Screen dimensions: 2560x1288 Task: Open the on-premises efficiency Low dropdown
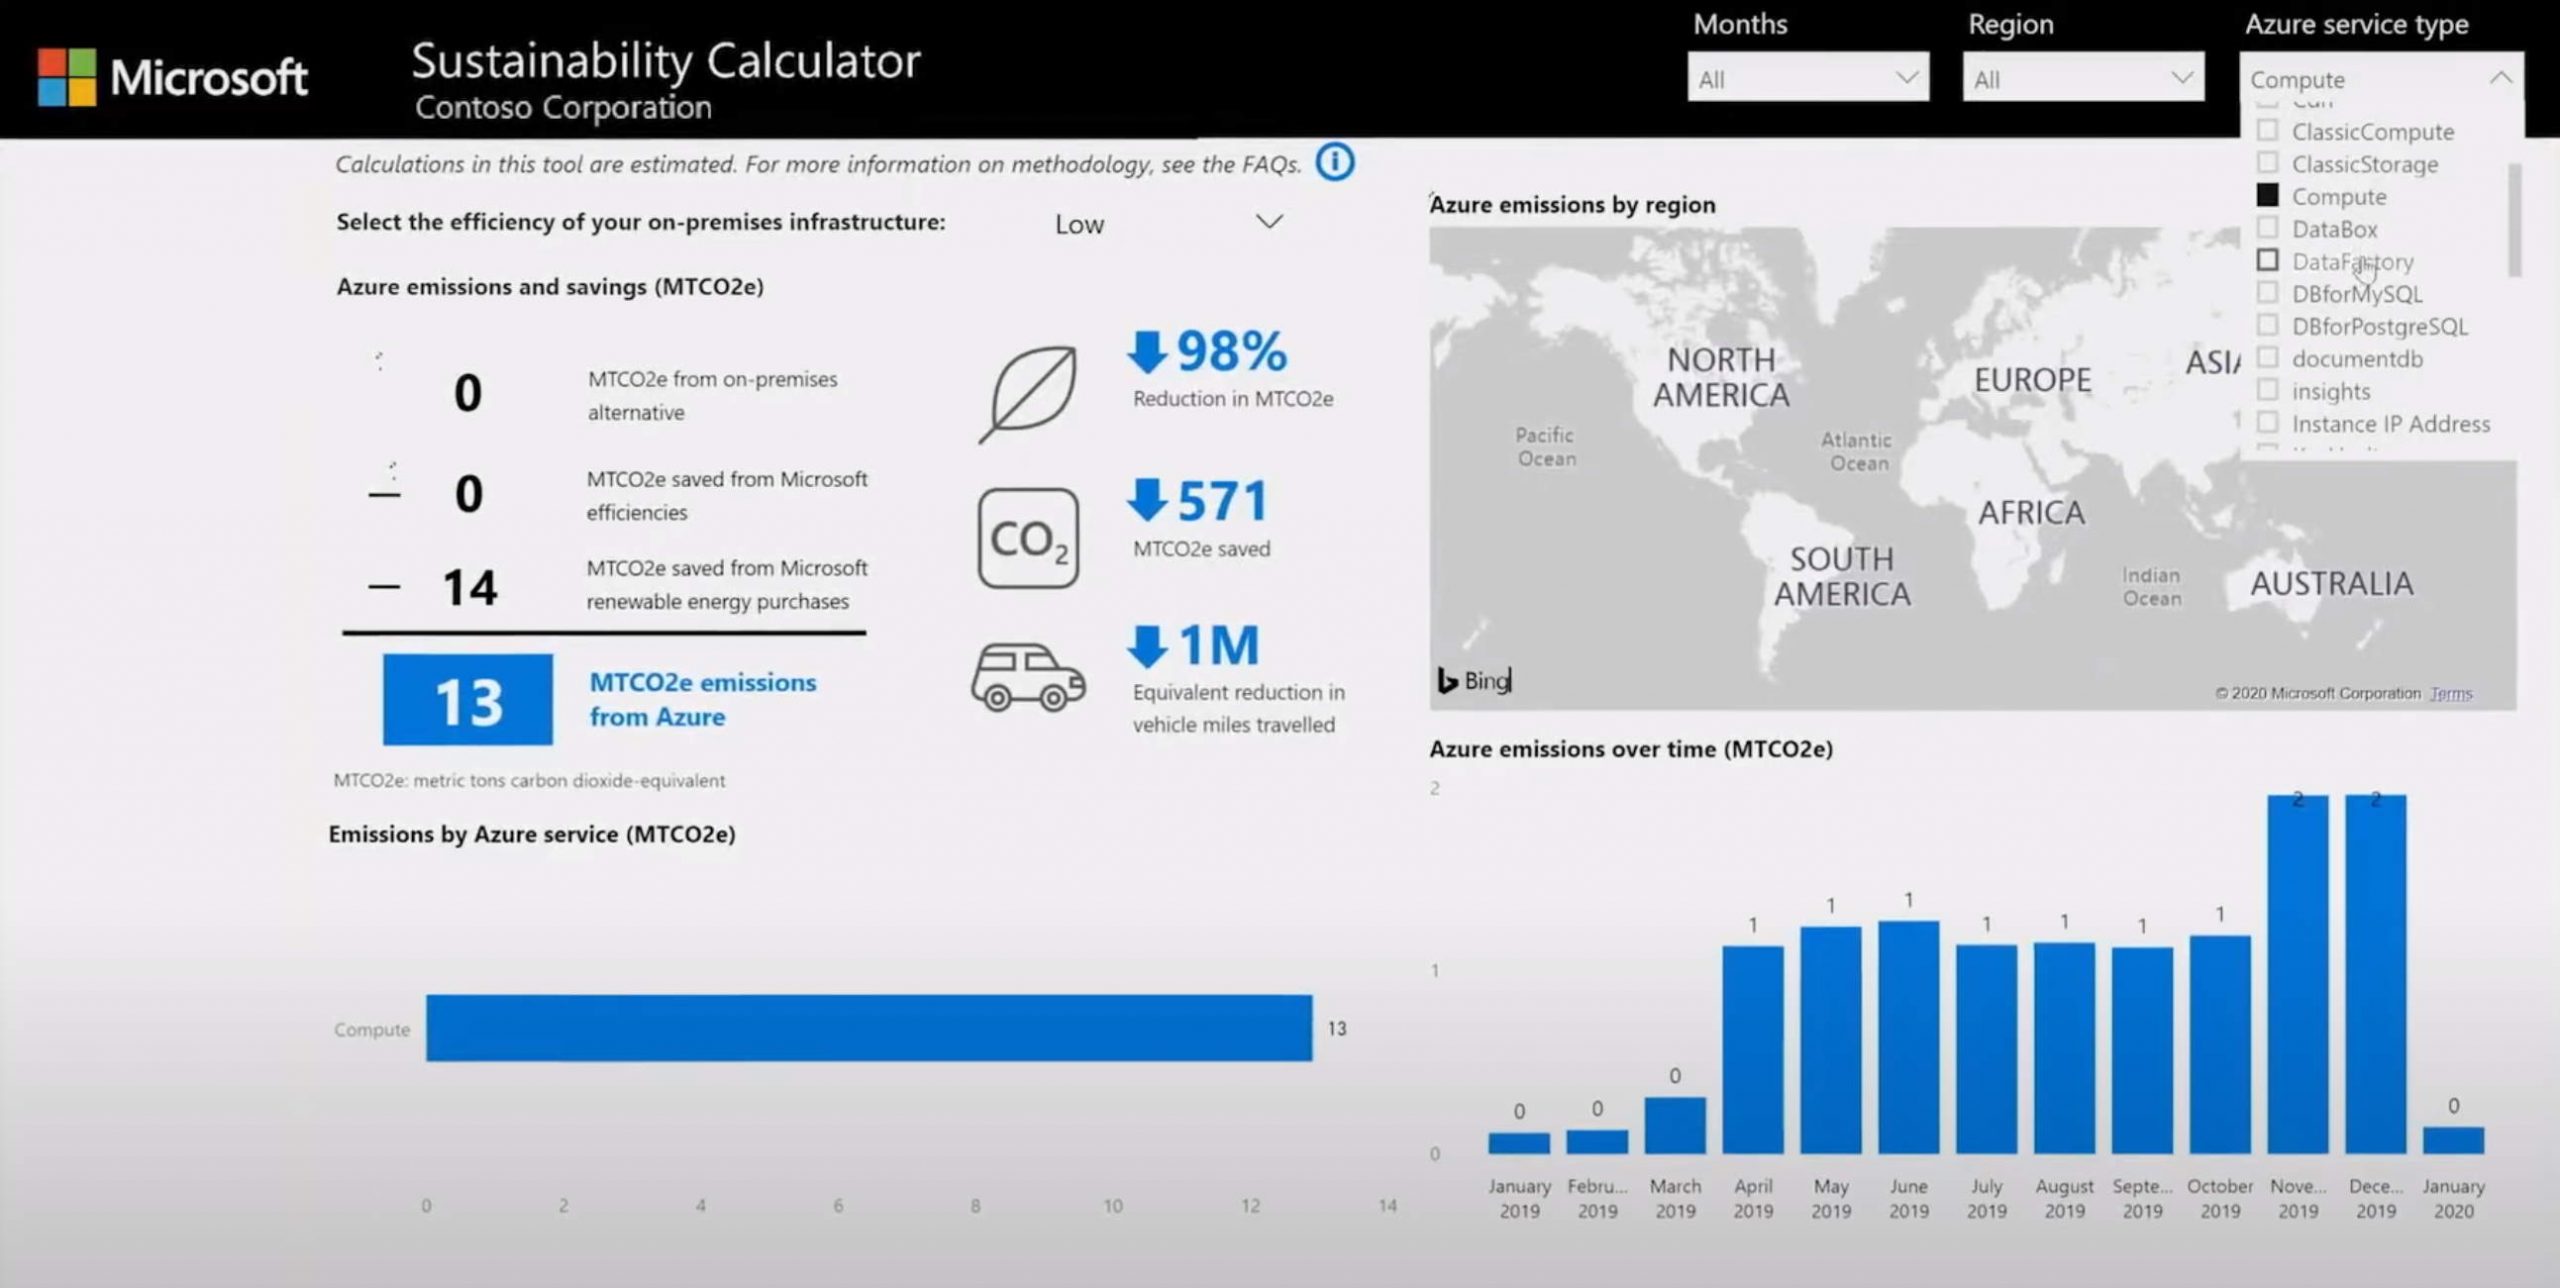point(1167,223)
